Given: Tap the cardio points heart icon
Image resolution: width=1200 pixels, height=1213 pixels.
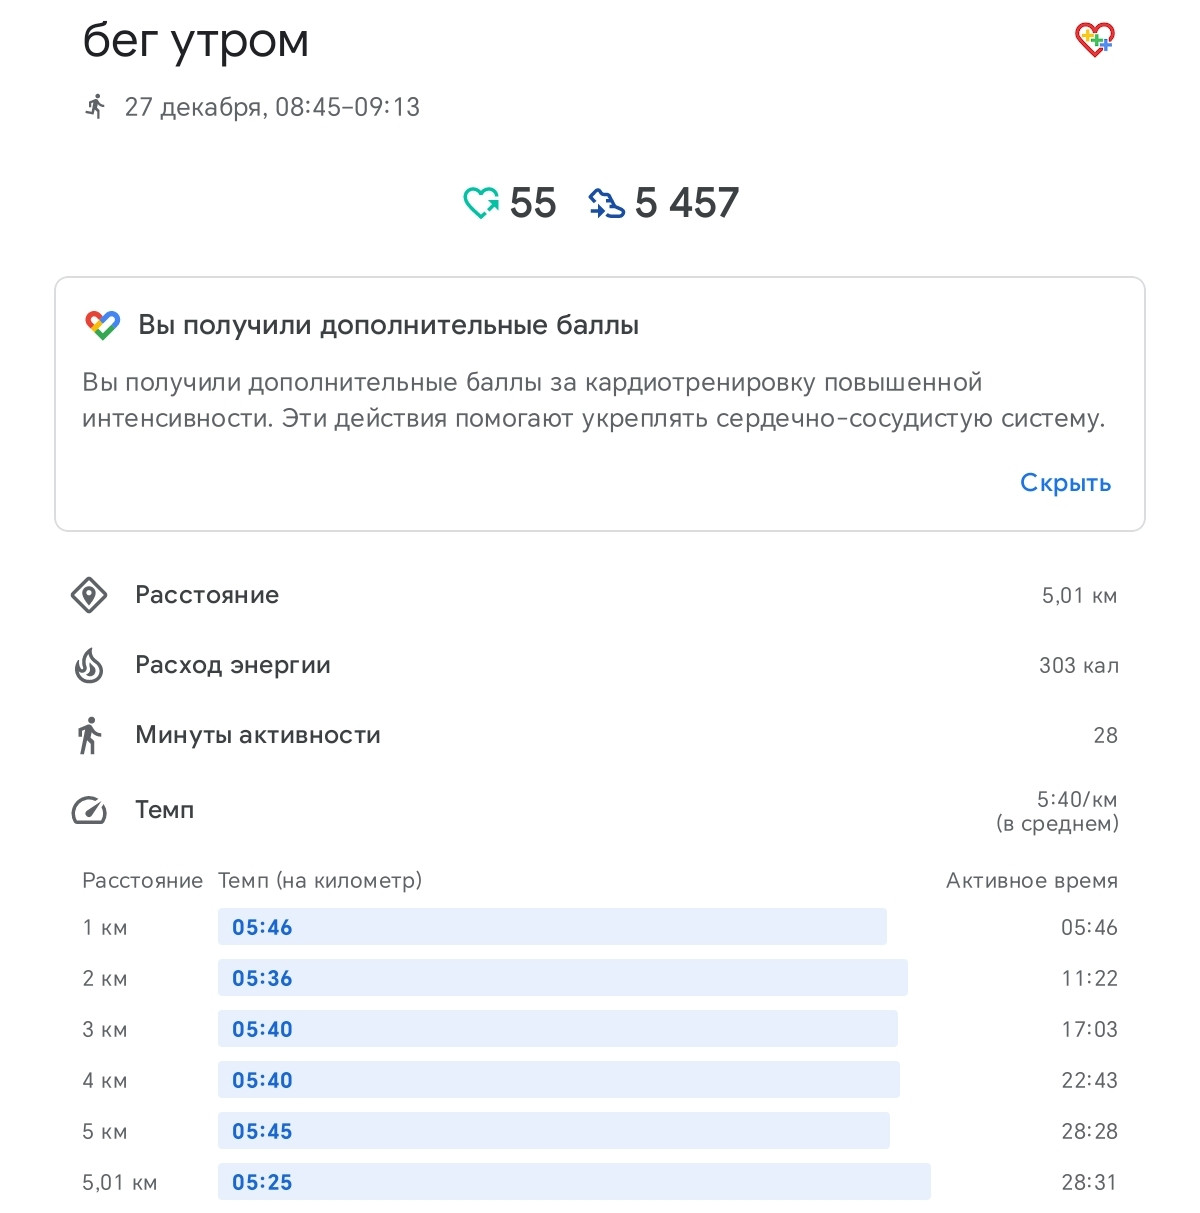Looking at the screenshot, I should (x=481, y=203).
